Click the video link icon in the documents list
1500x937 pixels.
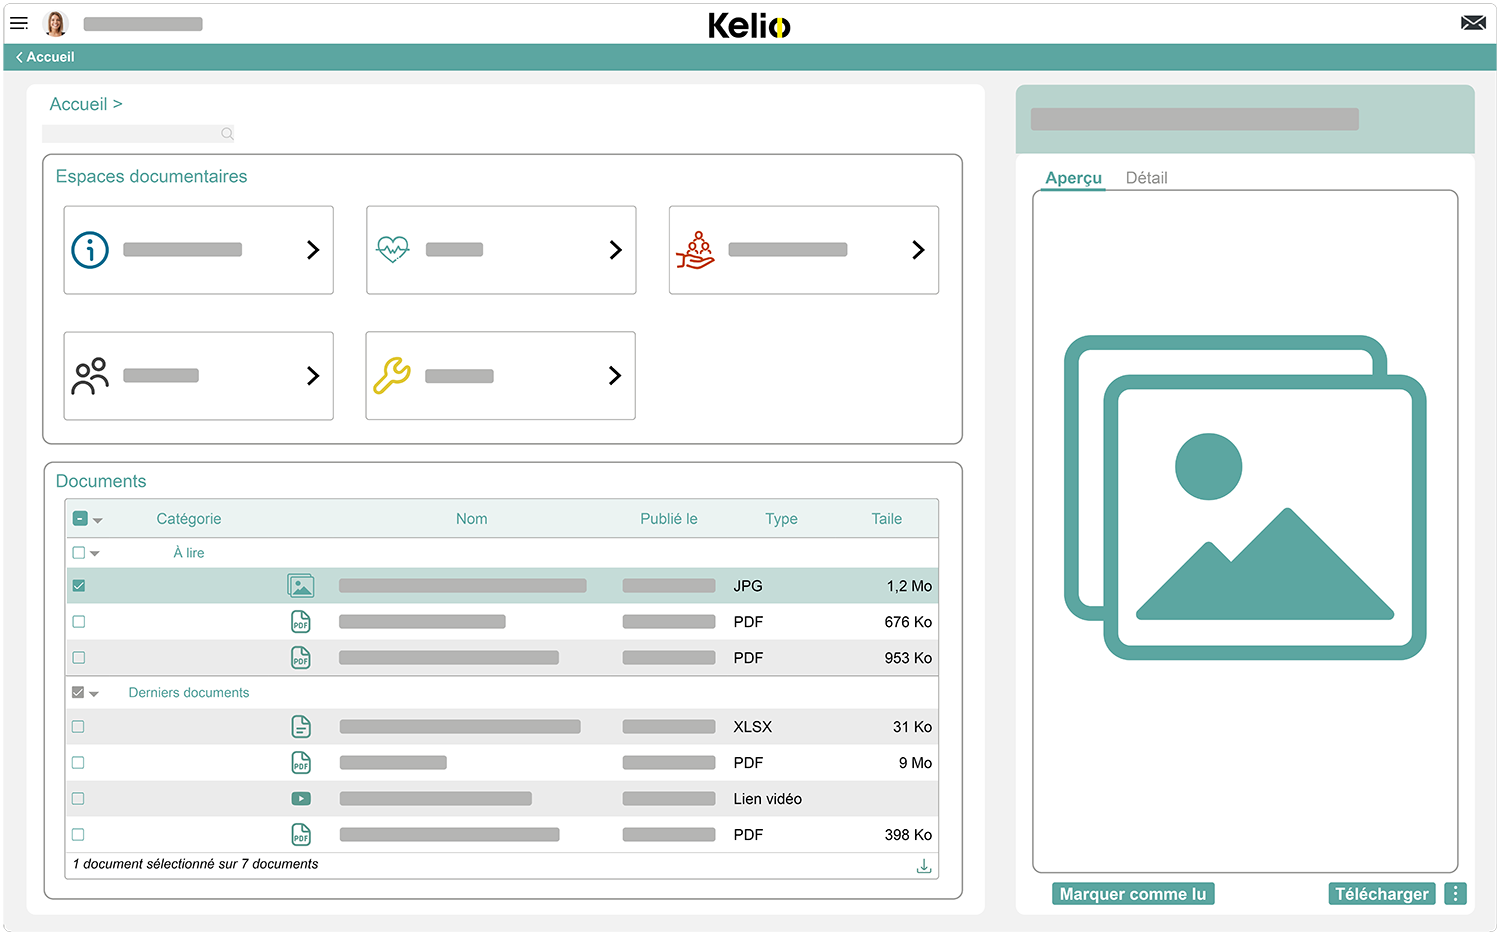(301, 798)
